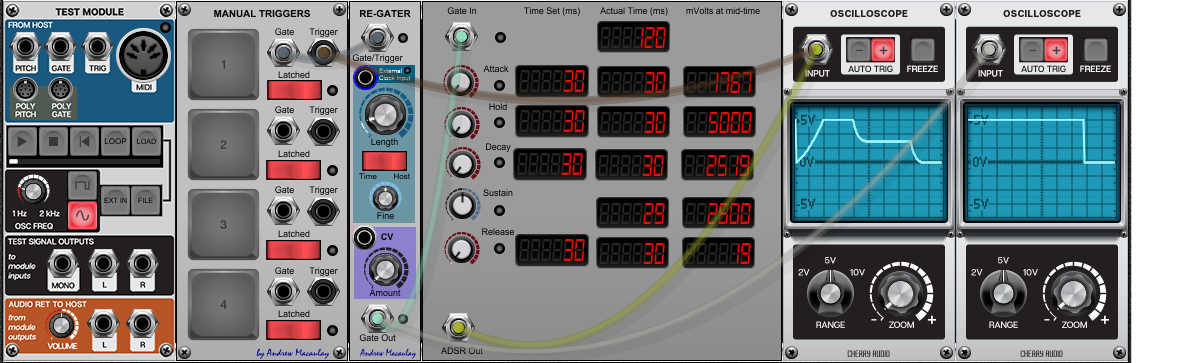The width and height of the screenshot is (1178, 363).
Task: Toggle the Time/Host switch on Re-Gater
Action: point(384,160)
